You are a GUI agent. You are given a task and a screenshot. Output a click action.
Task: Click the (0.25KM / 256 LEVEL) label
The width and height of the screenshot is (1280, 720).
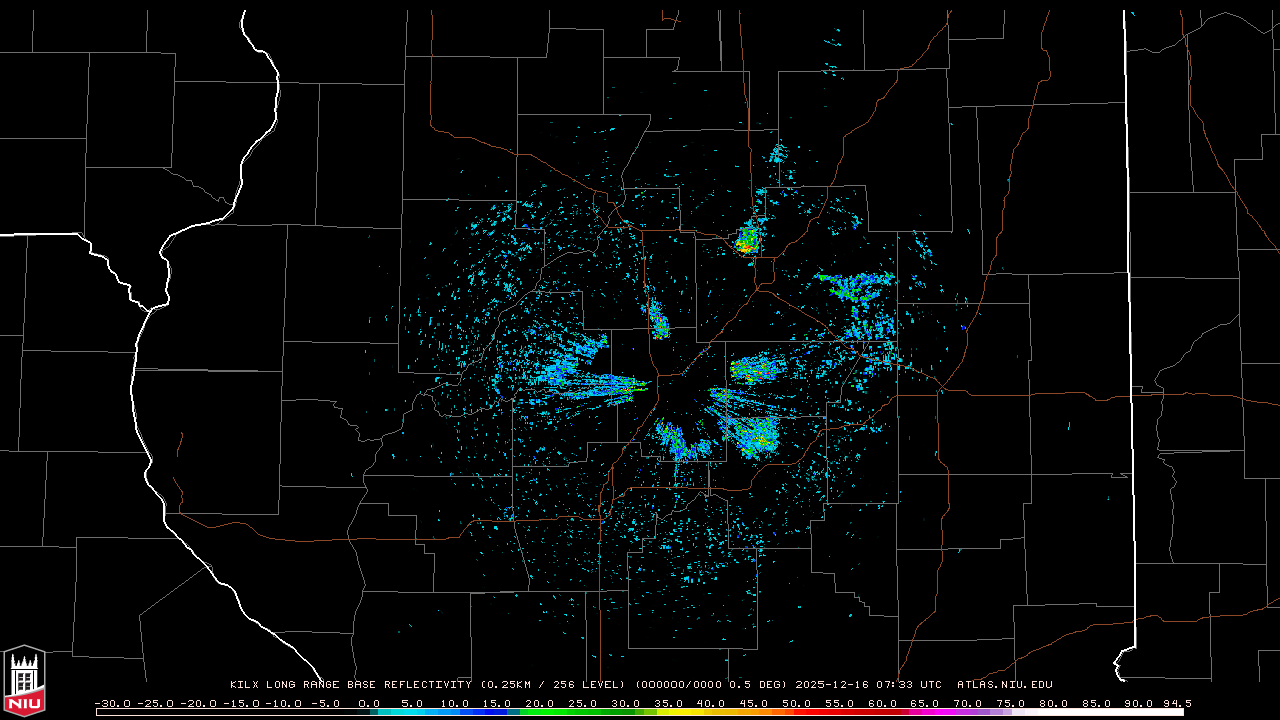[x=552, y=685]
